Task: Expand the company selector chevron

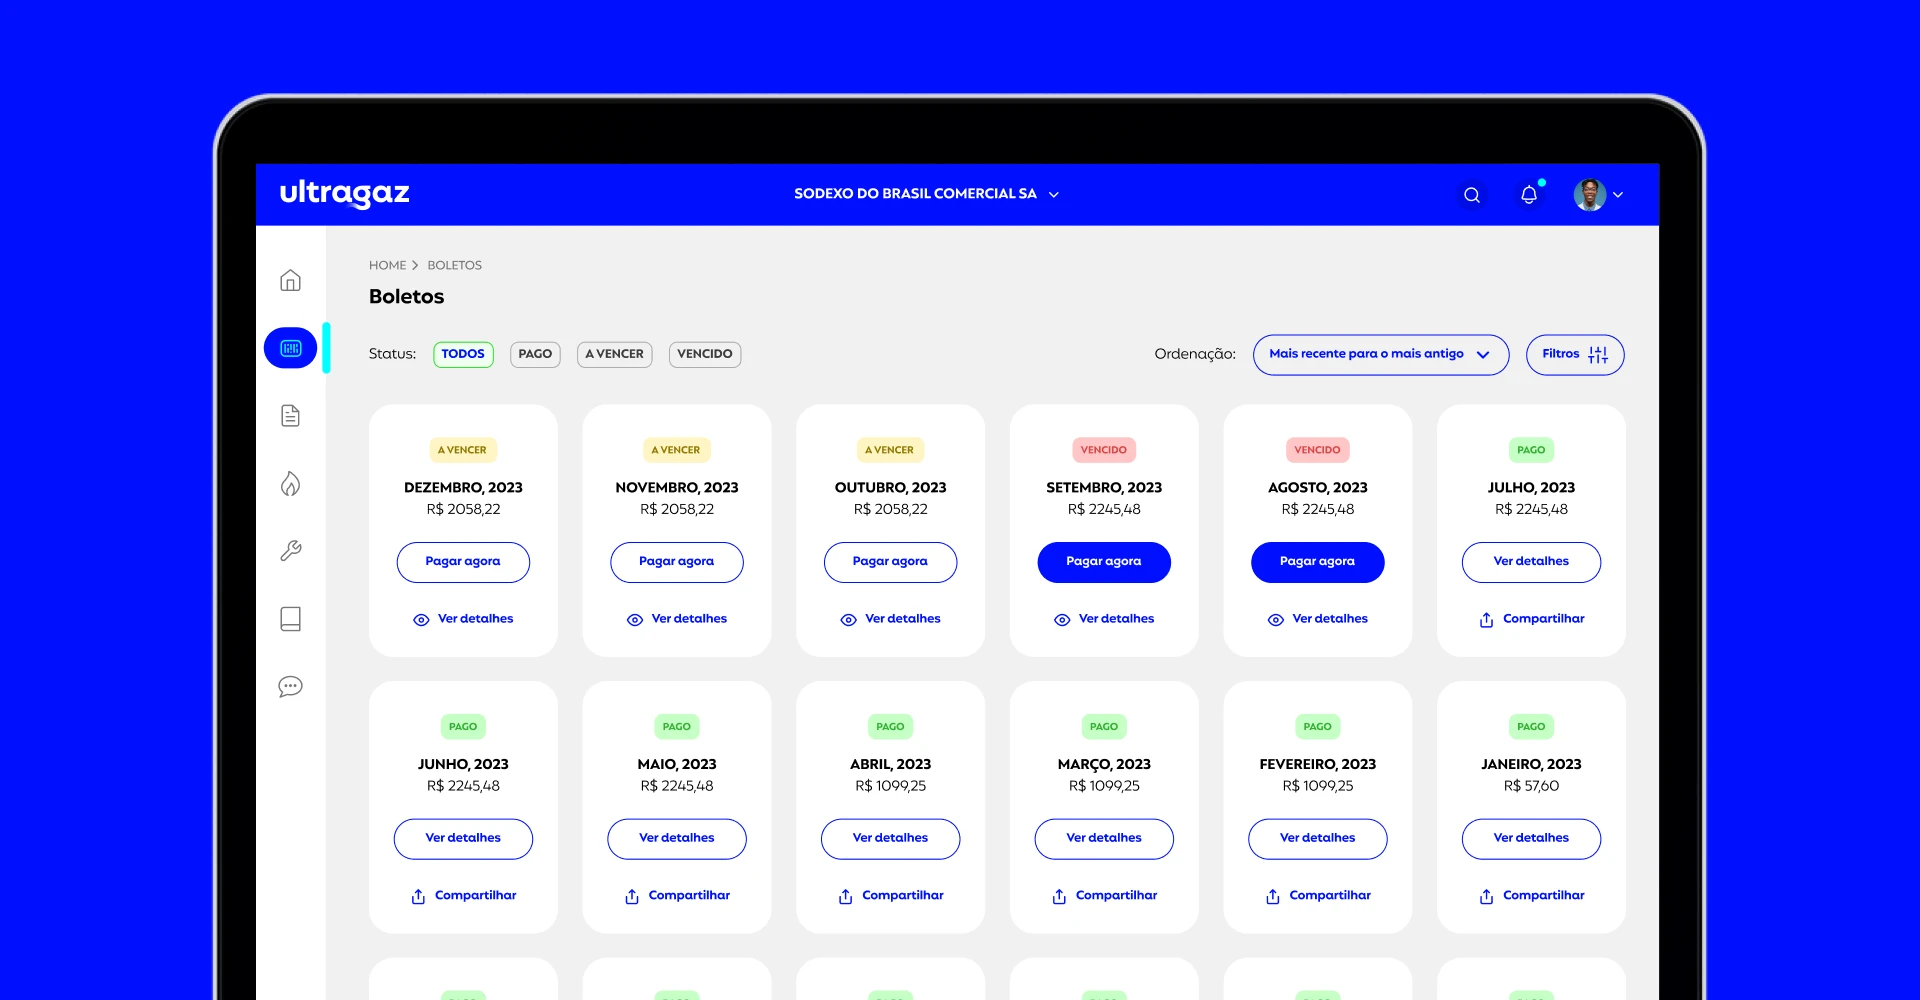Action: pos(1054,195)
